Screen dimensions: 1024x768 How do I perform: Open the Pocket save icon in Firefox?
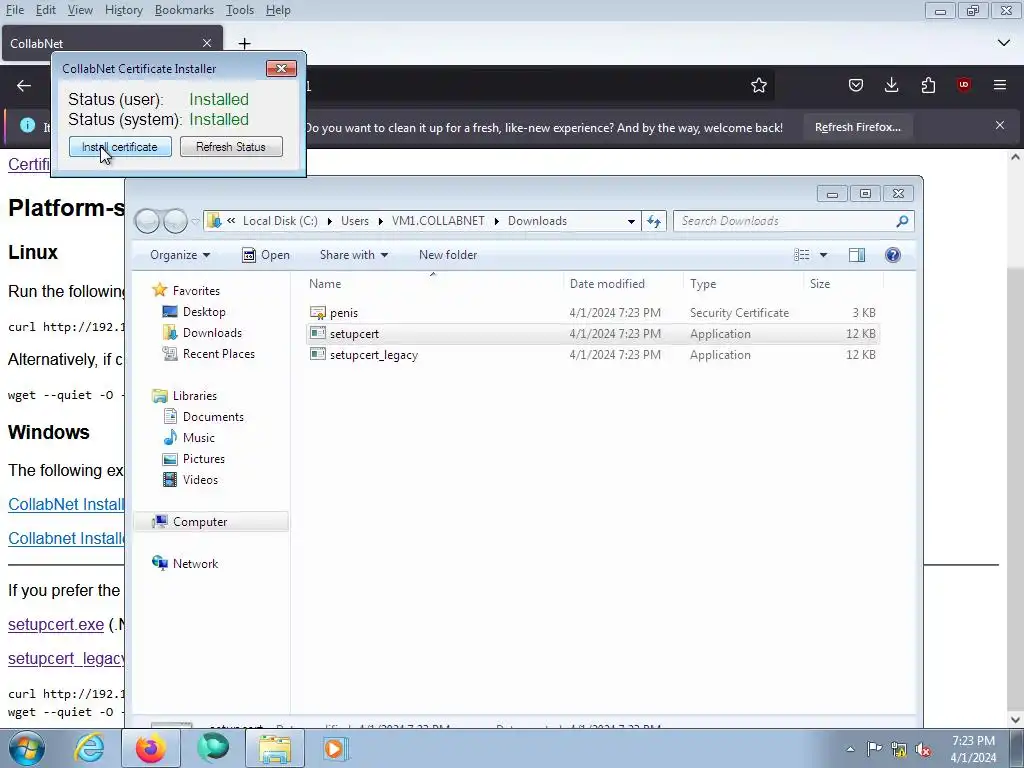pos(856,86)
